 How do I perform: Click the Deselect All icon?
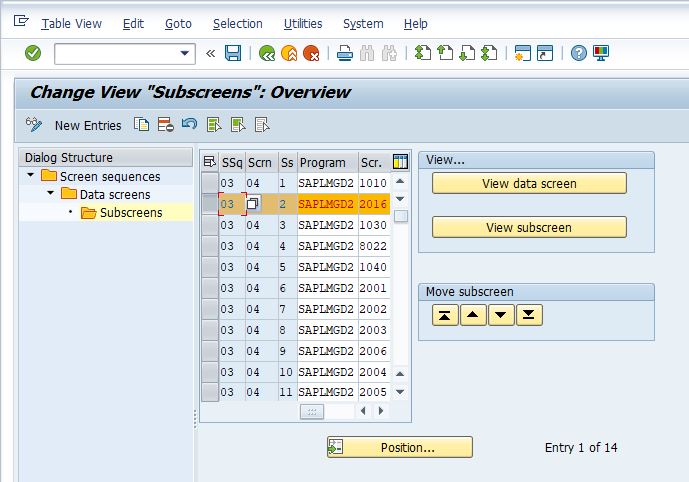click(262, 125)
